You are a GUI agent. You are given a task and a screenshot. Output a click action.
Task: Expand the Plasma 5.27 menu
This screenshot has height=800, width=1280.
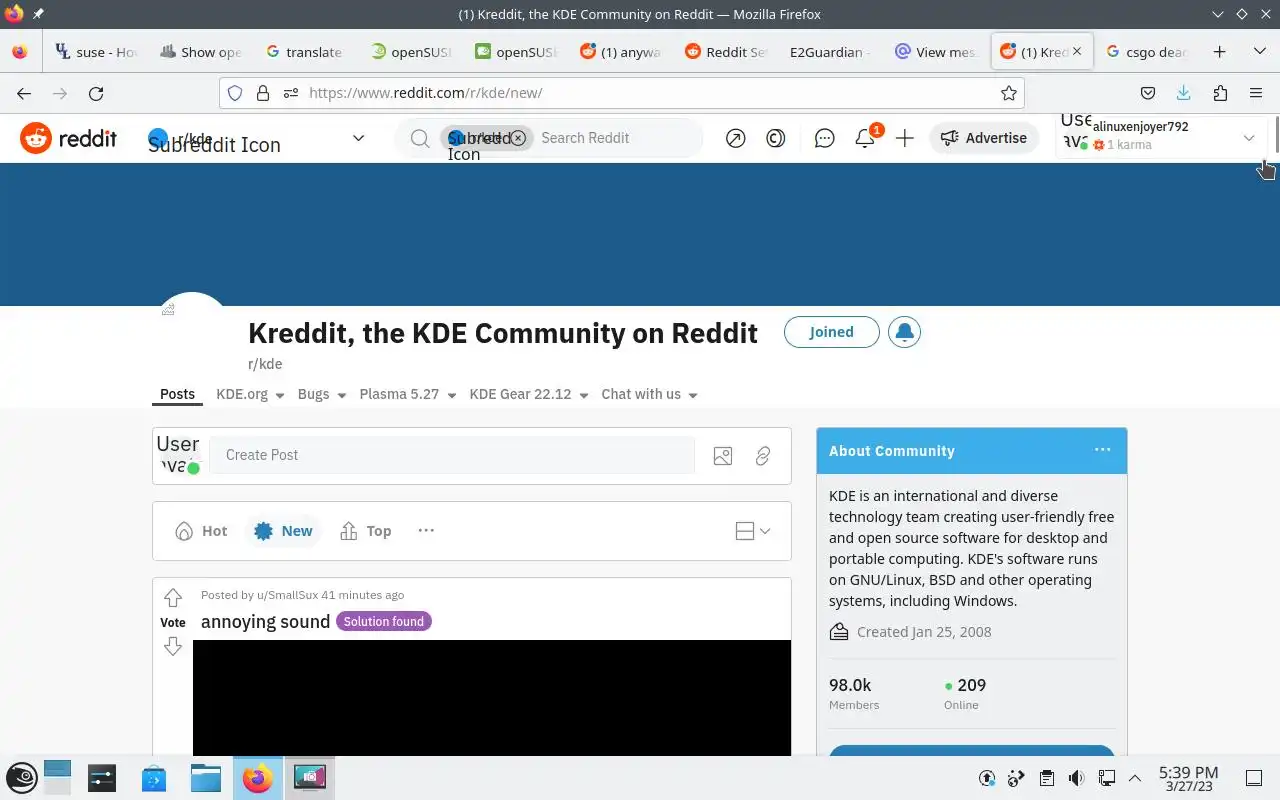(x=408, y=394)
